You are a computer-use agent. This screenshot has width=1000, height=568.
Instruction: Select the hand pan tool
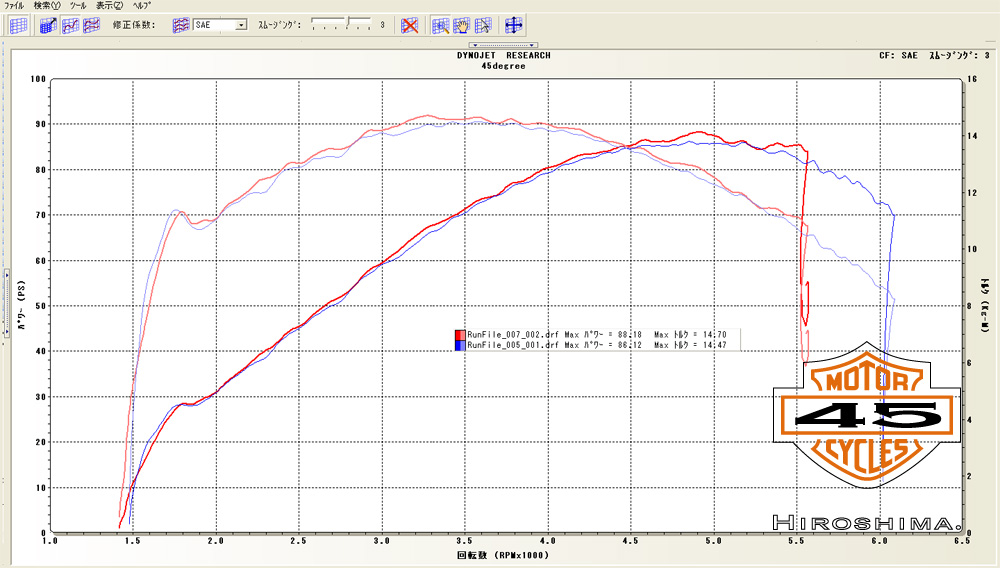462,25
